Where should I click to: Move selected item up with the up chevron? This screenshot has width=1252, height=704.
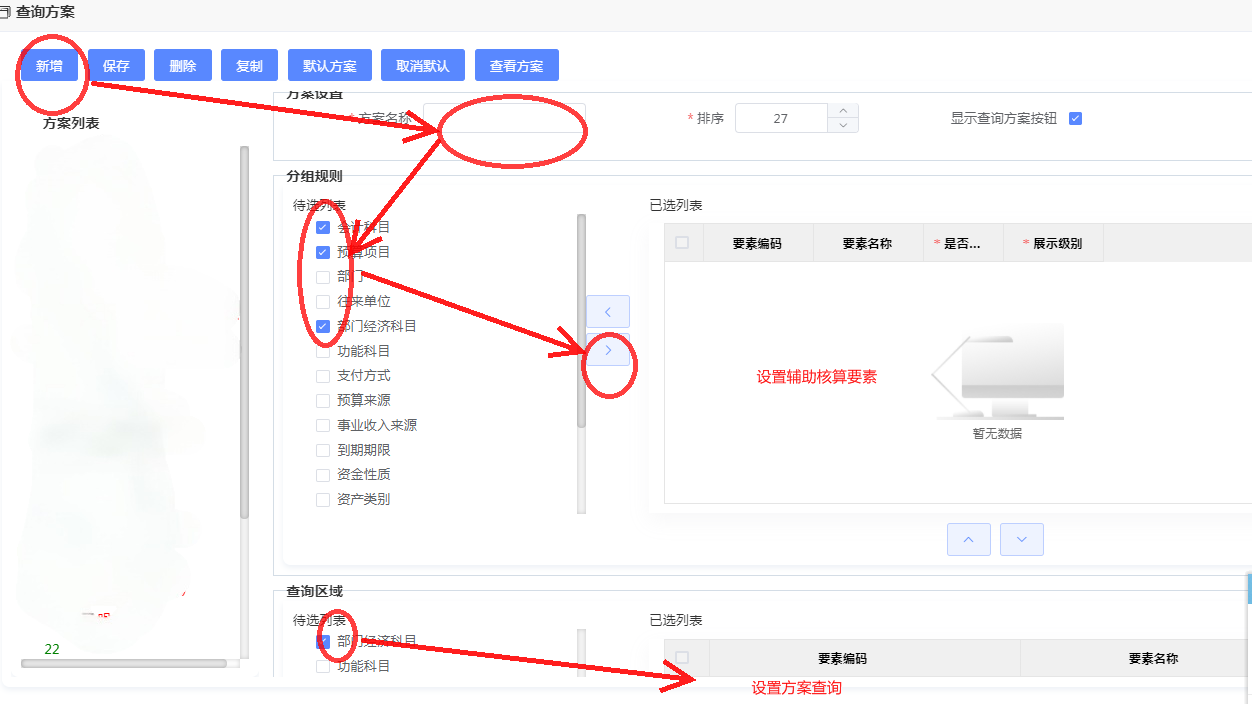click(968, 539)
